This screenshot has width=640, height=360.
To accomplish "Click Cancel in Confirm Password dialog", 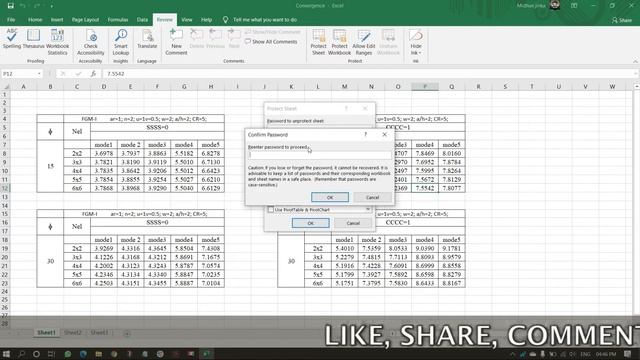I will [372, 197].
